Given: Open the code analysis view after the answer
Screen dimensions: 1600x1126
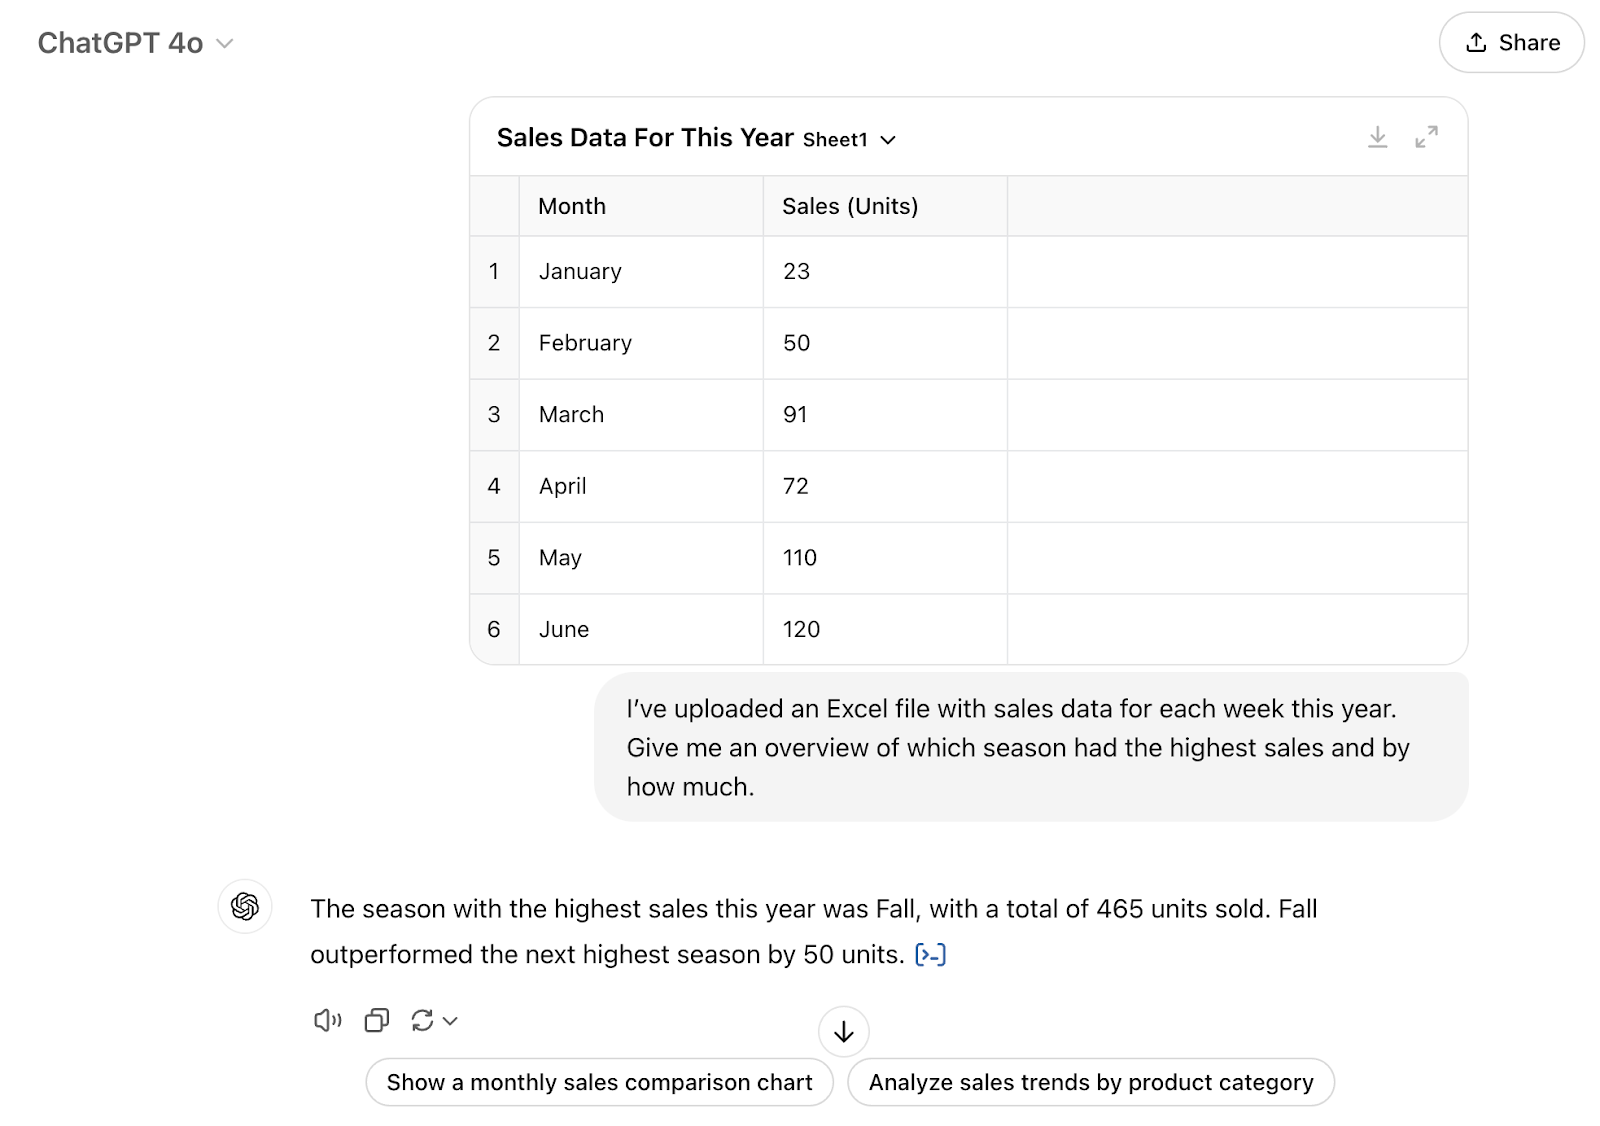Looking at the screenshot, I should (932, 954).
